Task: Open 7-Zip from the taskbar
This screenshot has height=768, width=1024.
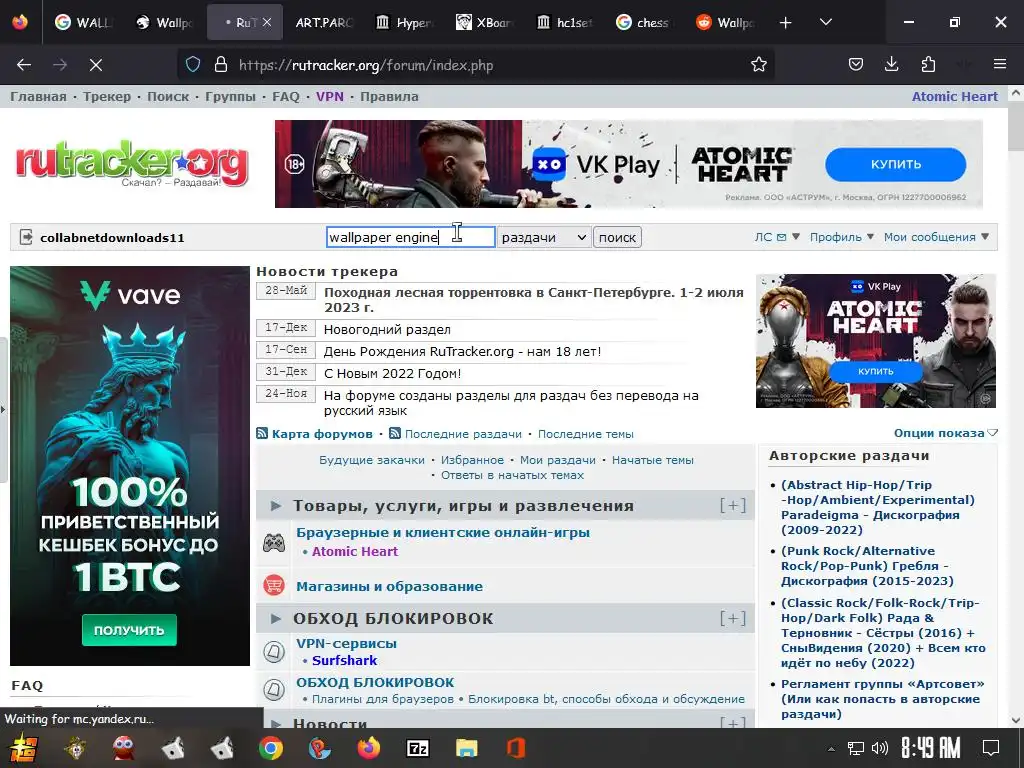Action: pos(418,748)
